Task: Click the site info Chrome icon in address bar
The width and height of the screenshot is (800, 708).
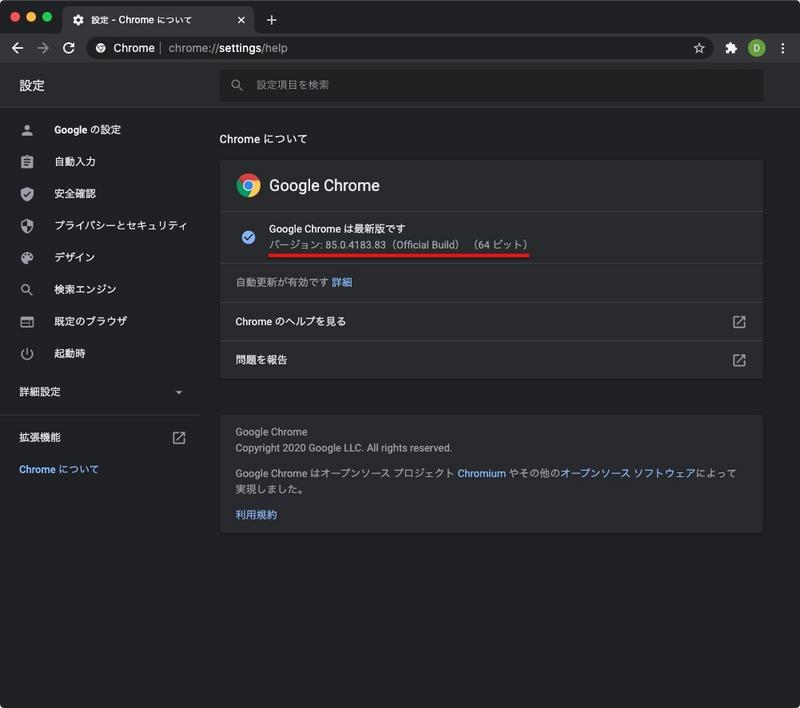Action: coord(101,48)
